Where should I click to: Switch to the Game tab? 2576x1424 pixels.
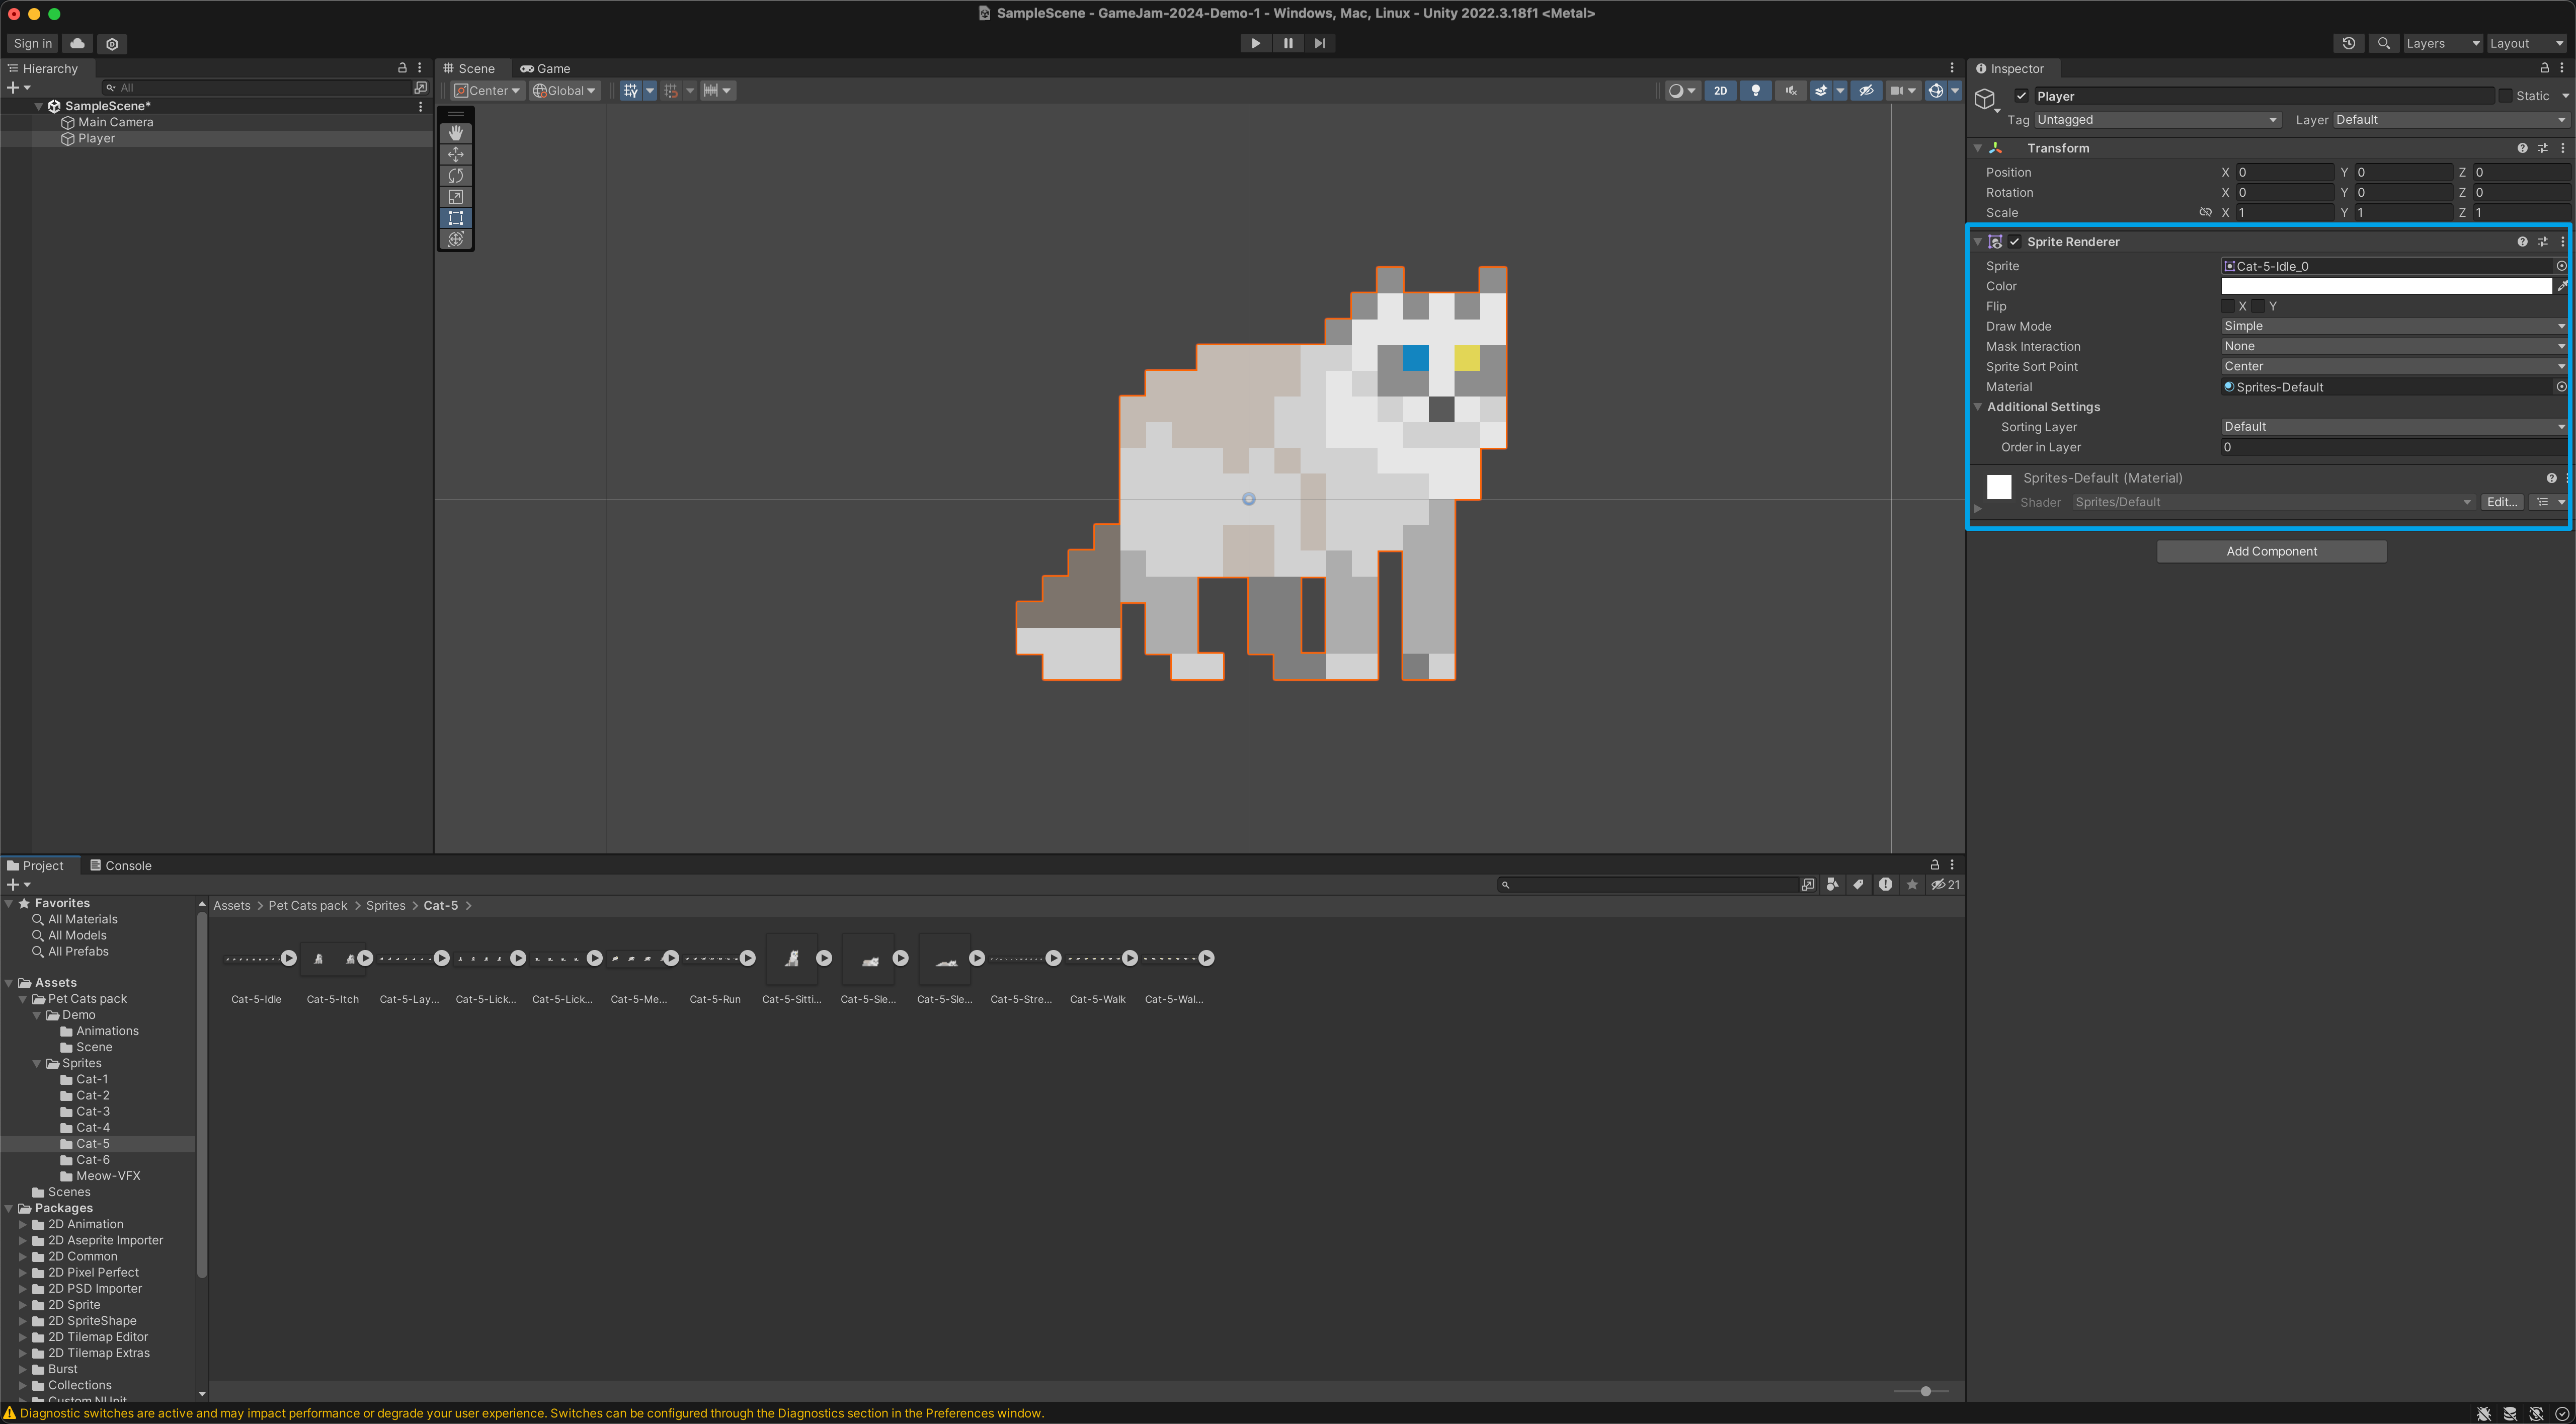[x=545, y=69]
